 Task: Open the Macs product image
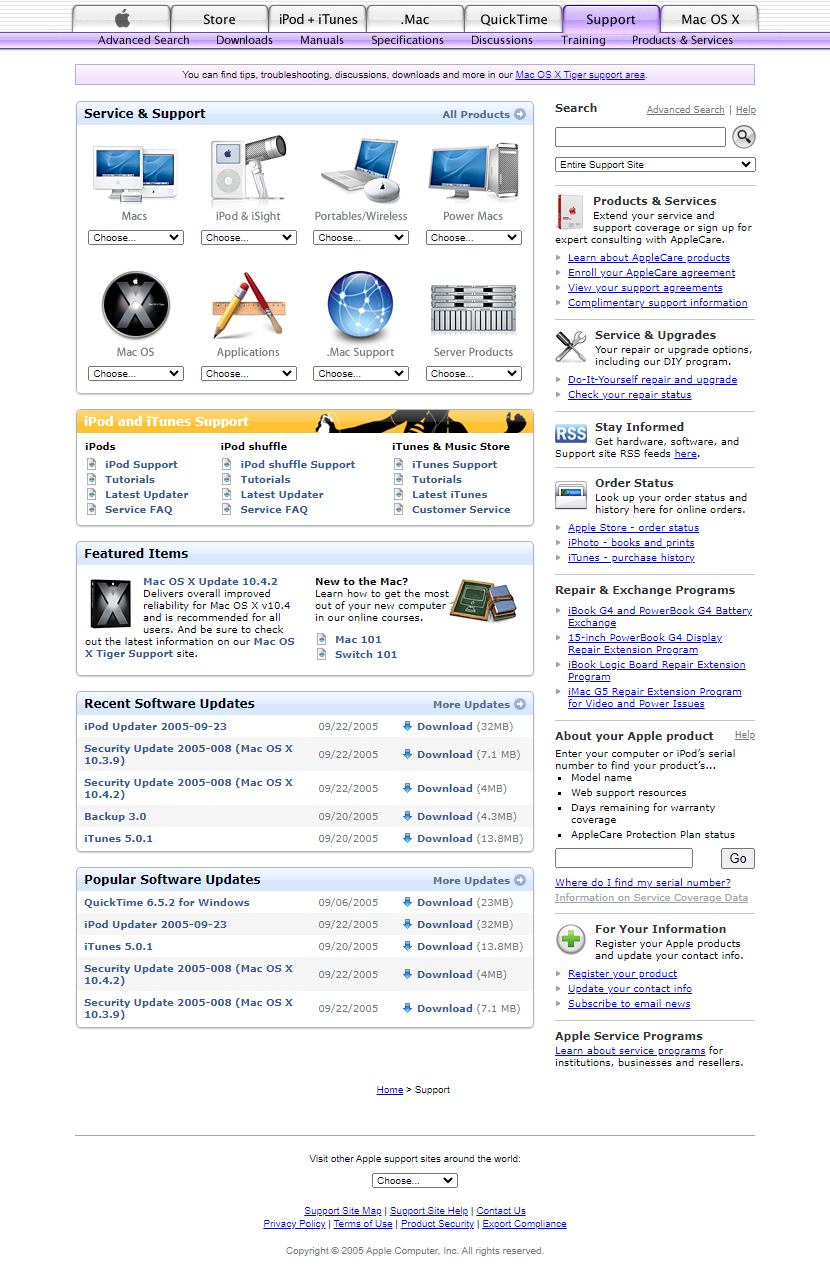135,172
